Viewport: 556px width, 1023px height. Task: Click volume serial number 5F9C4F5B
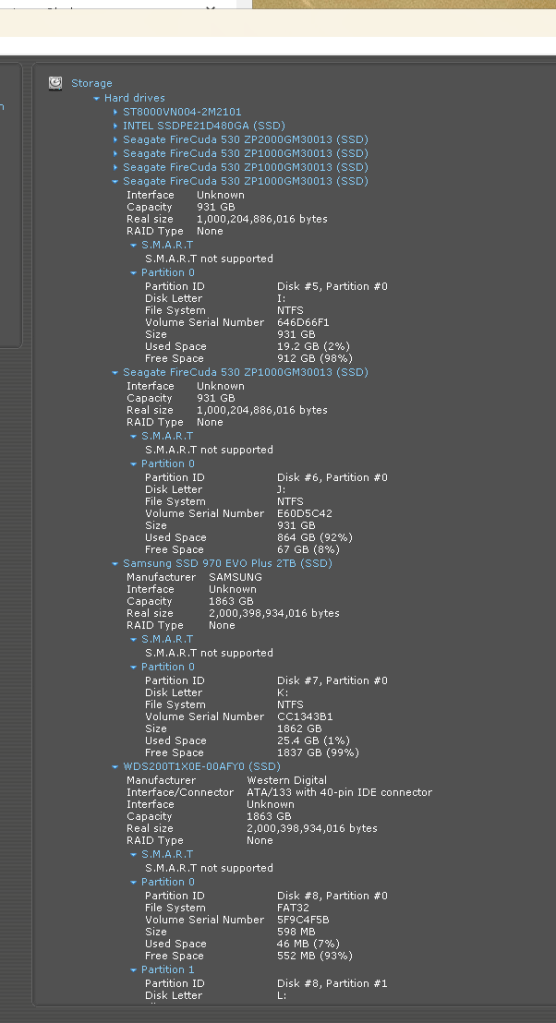303,920
